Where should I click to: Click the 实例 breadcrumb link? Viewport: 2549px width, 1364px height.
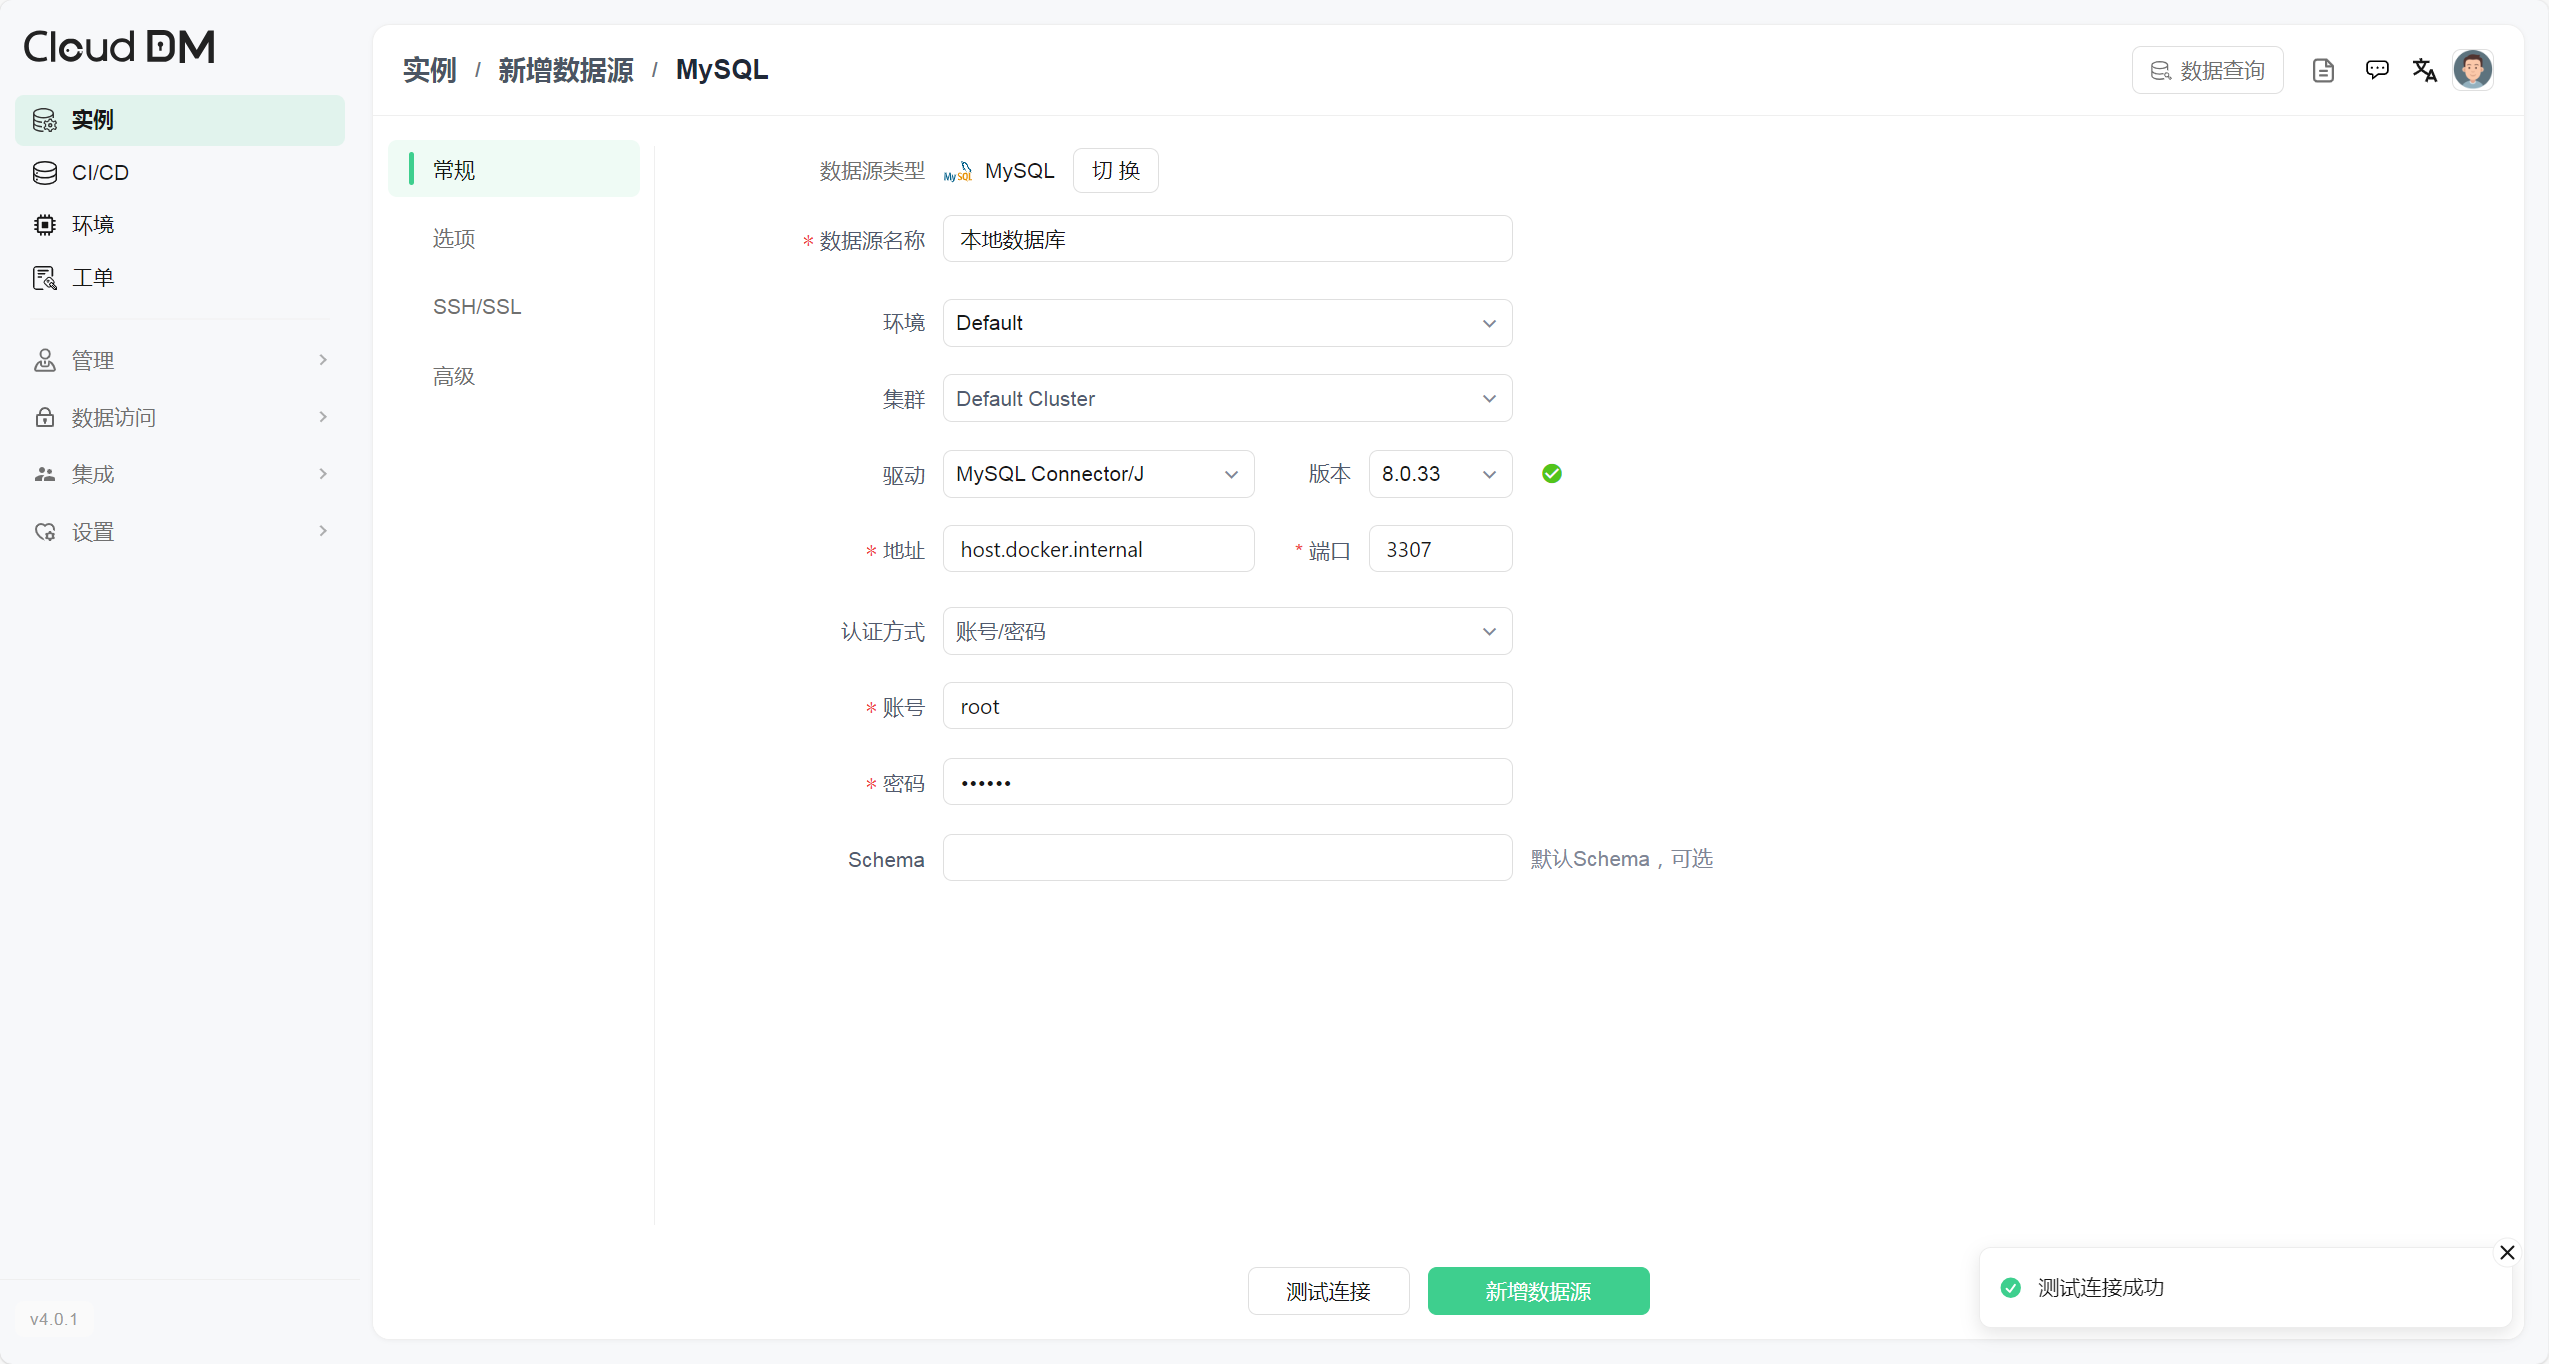pyautogui.click(x=429, y=70)
